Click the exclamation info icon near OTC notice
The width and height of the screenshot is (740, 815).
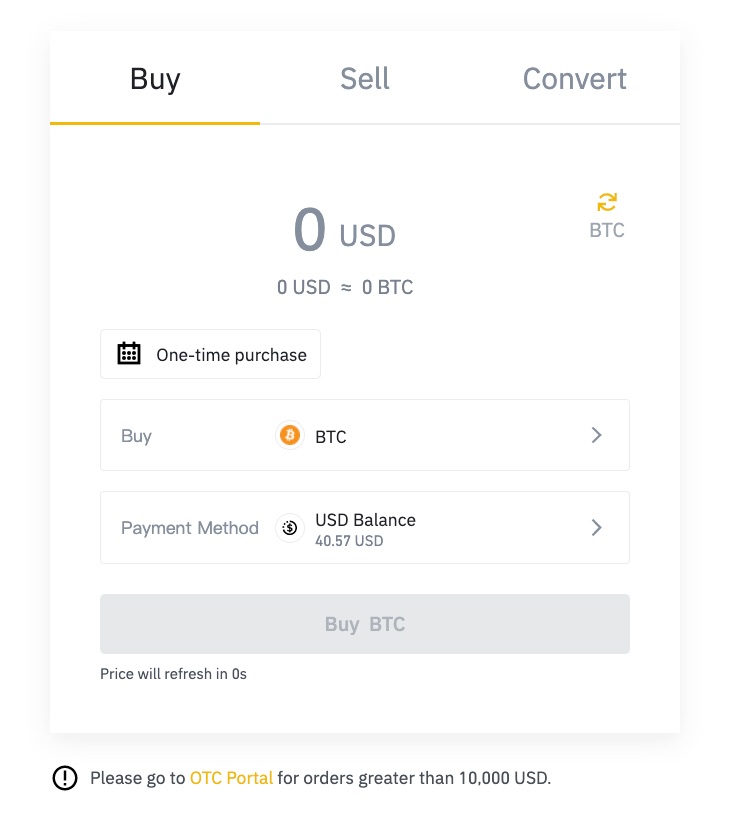pyautogui.click(x=65, y=778)
